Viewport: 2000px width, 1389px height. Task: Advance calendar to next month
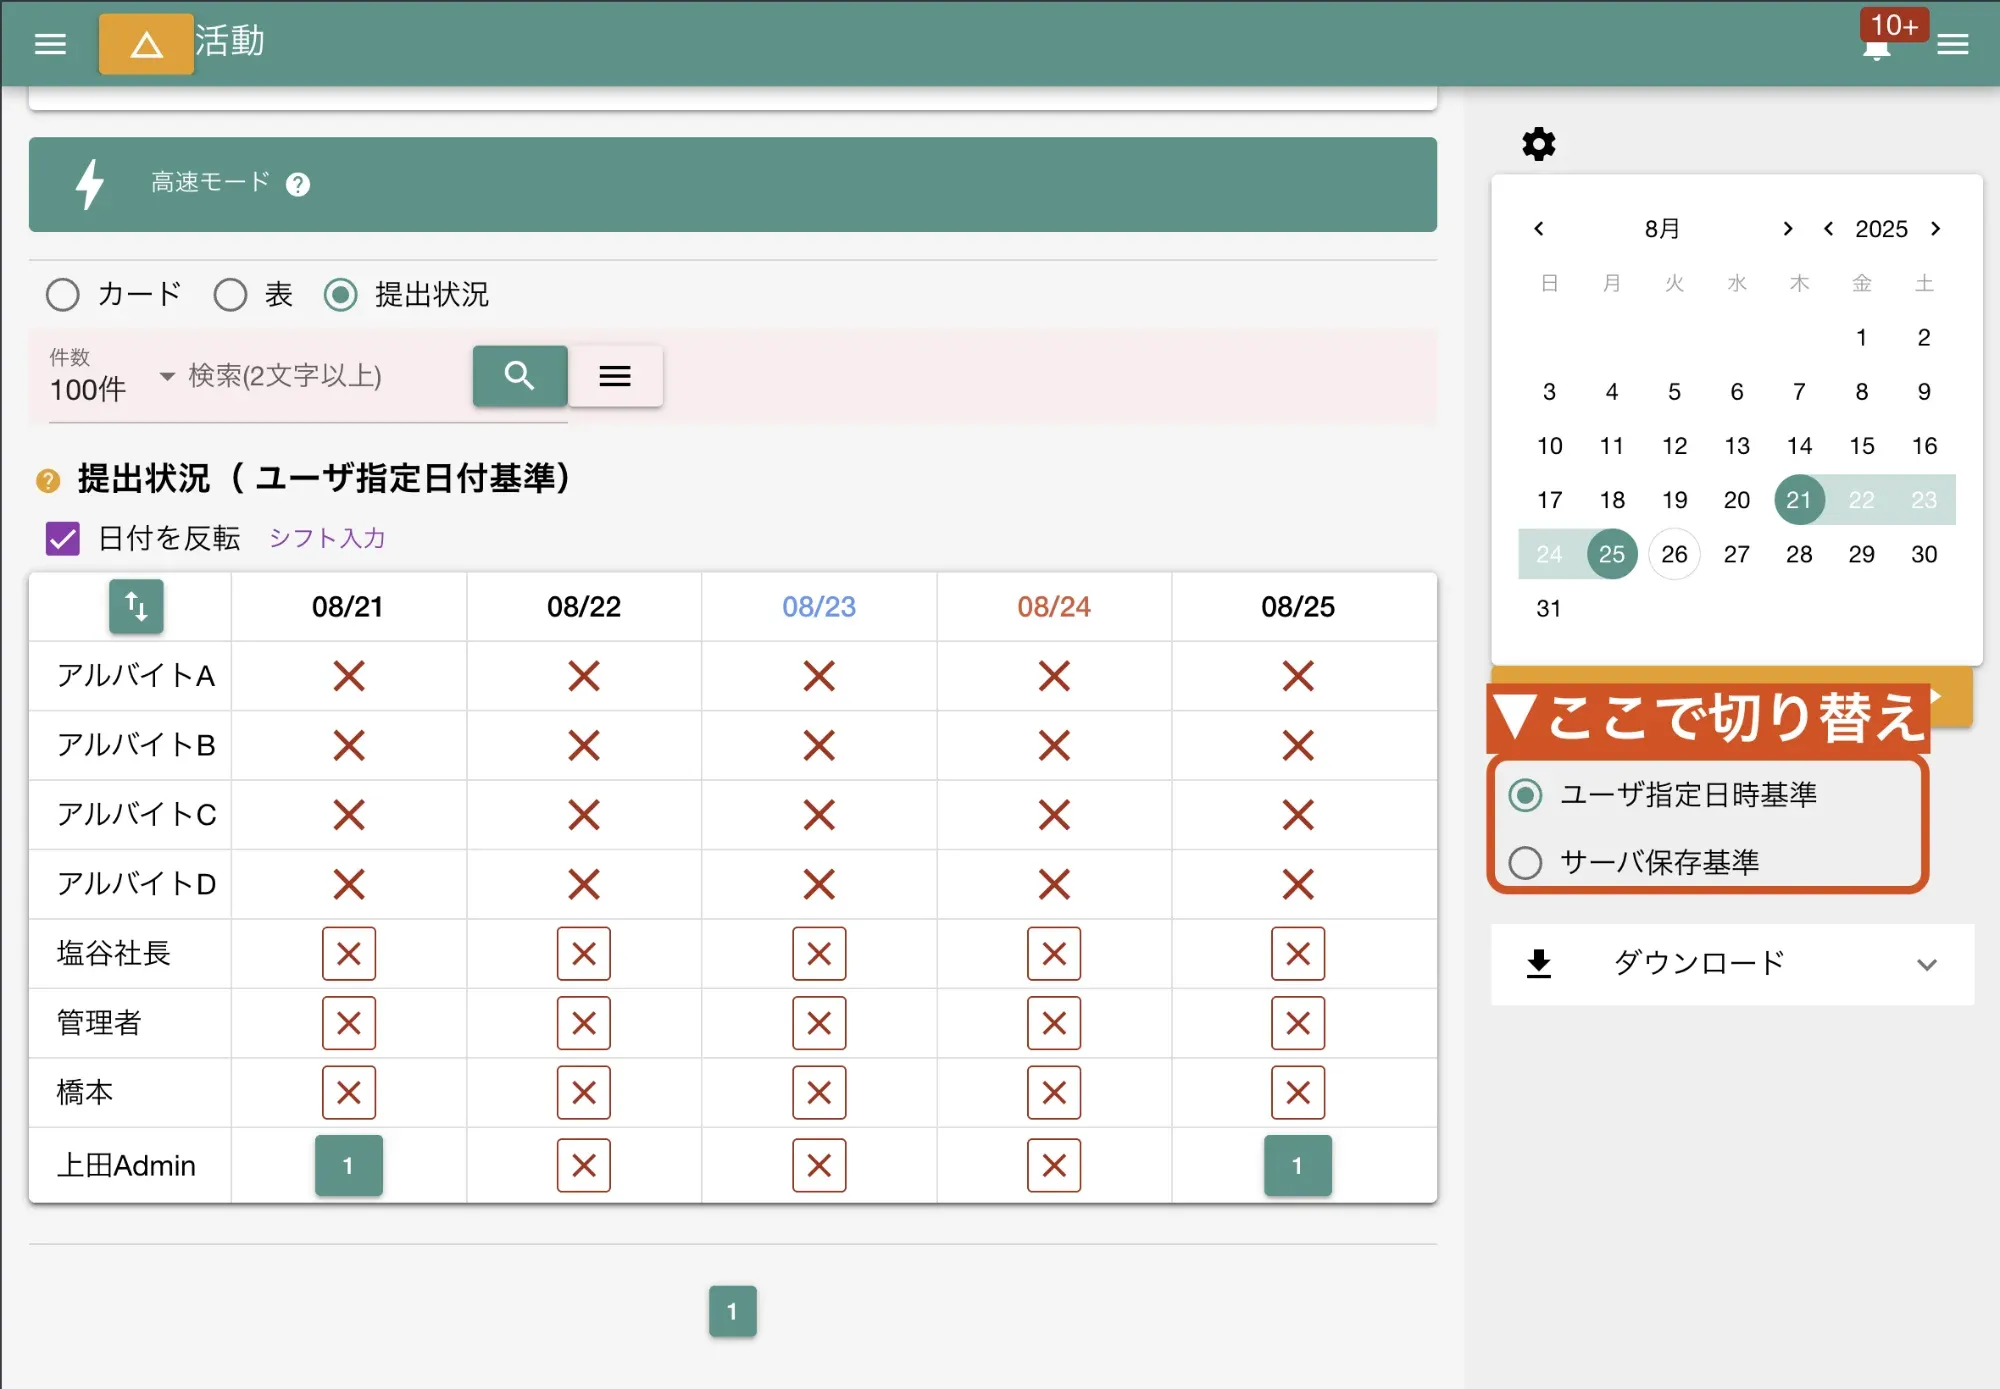tap(1787, 228)
